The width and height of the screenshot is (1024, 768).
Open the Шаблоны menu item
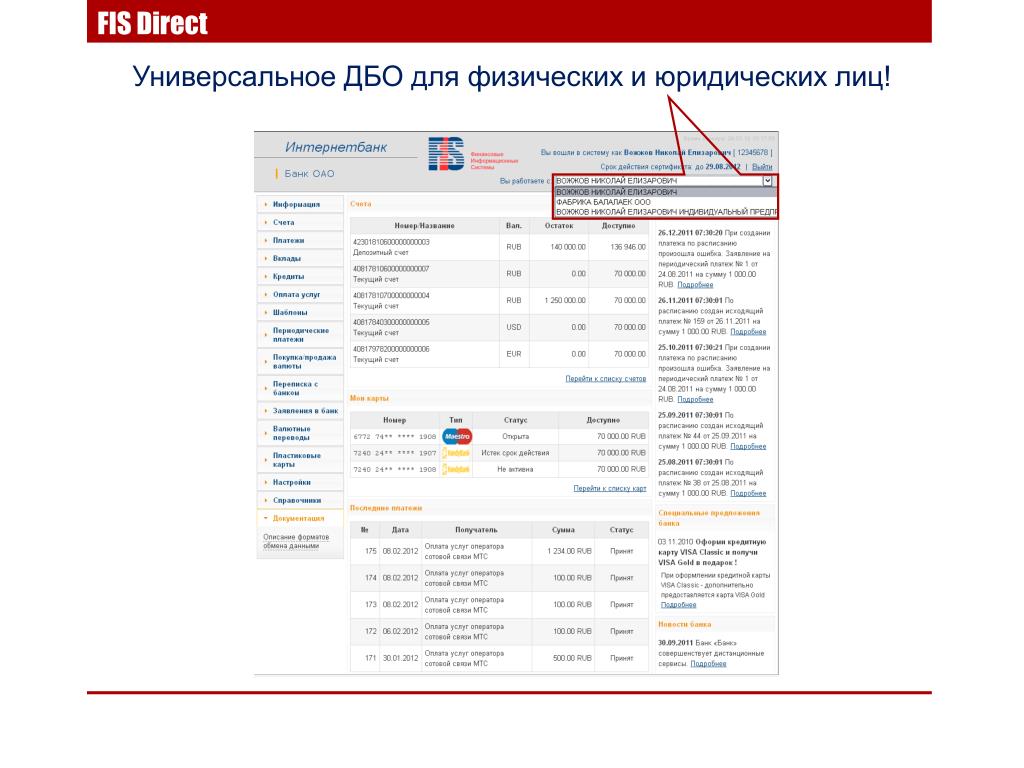click(300, 312)
